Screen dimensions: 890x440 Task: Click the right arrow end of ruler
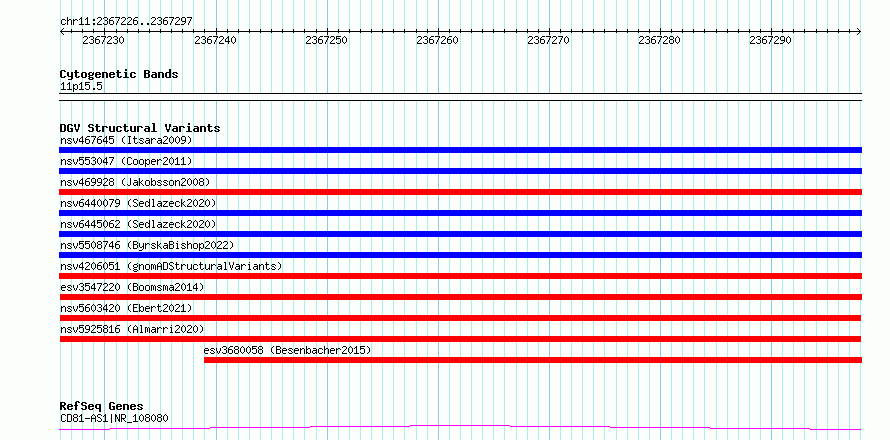click(859, 31)
